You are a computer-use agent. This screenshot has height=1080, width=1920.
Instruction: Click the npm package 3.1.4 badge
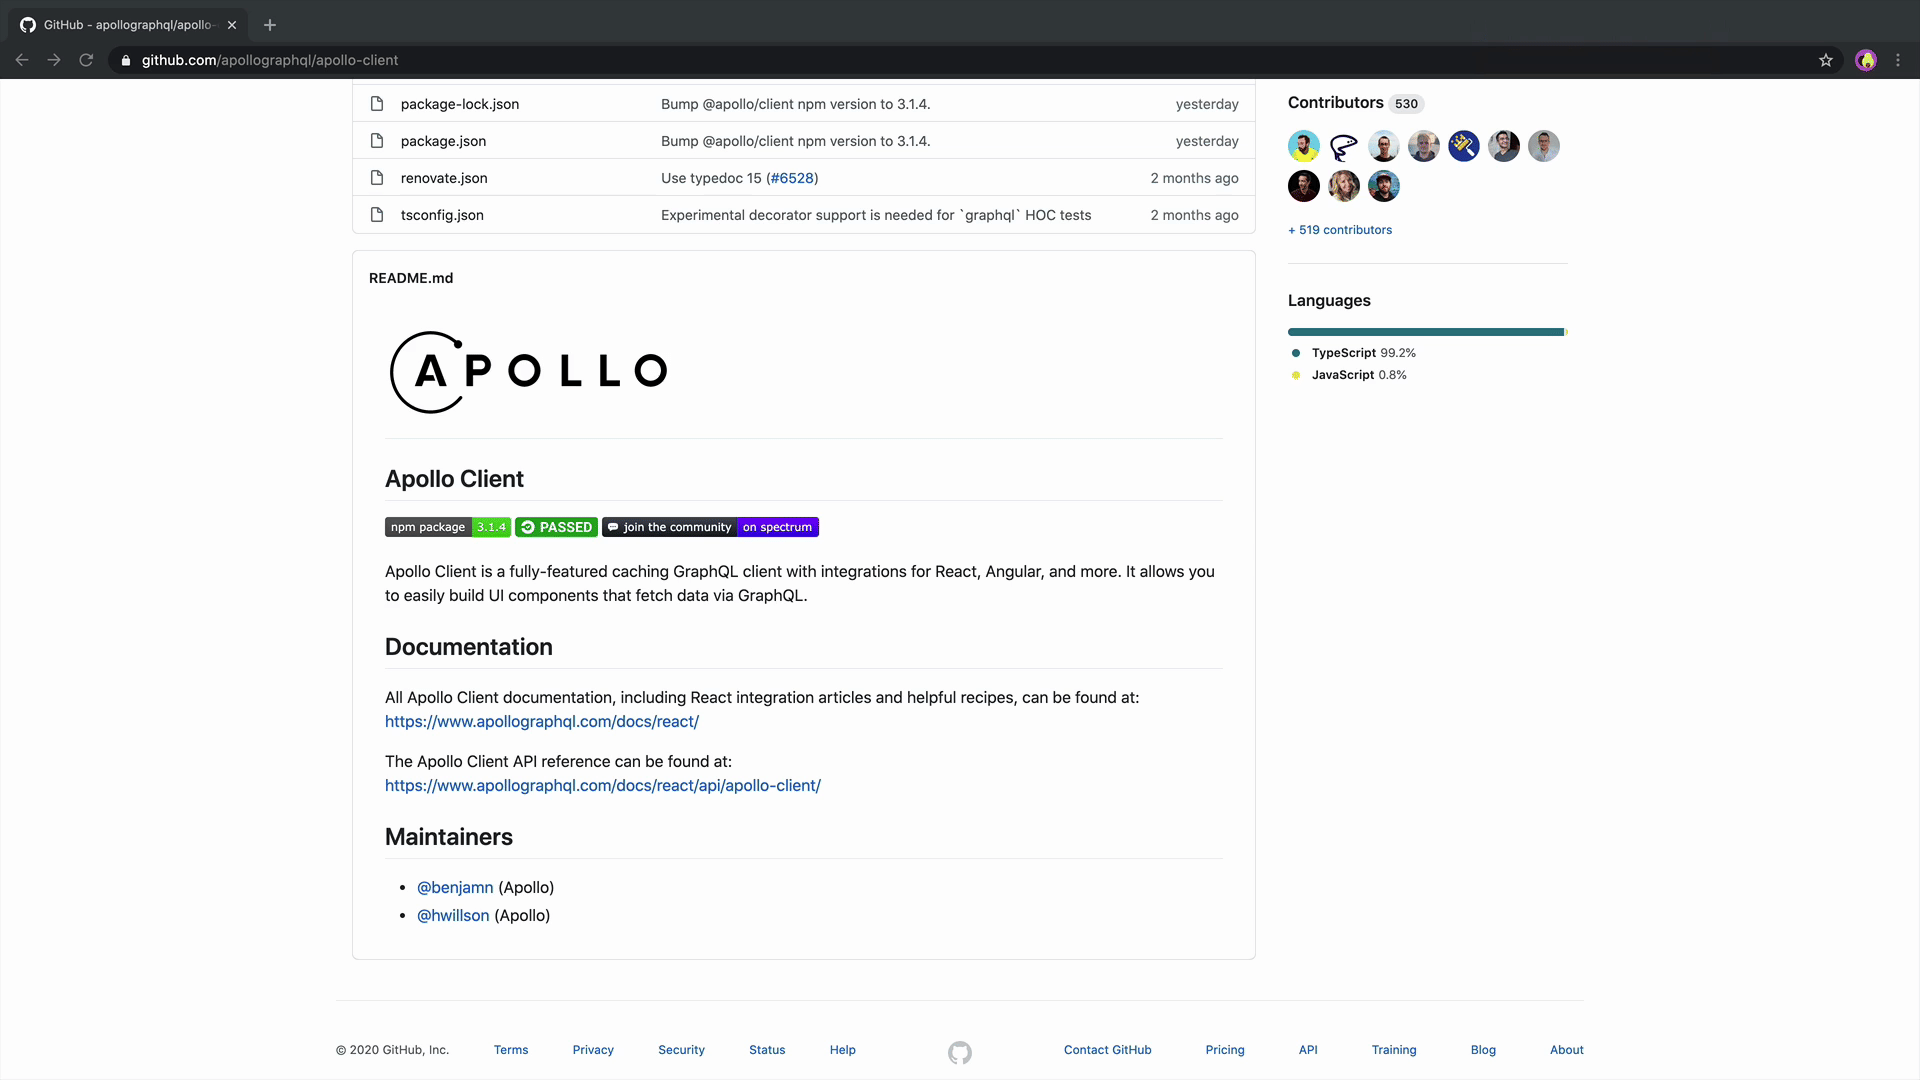tap(448, 527)
